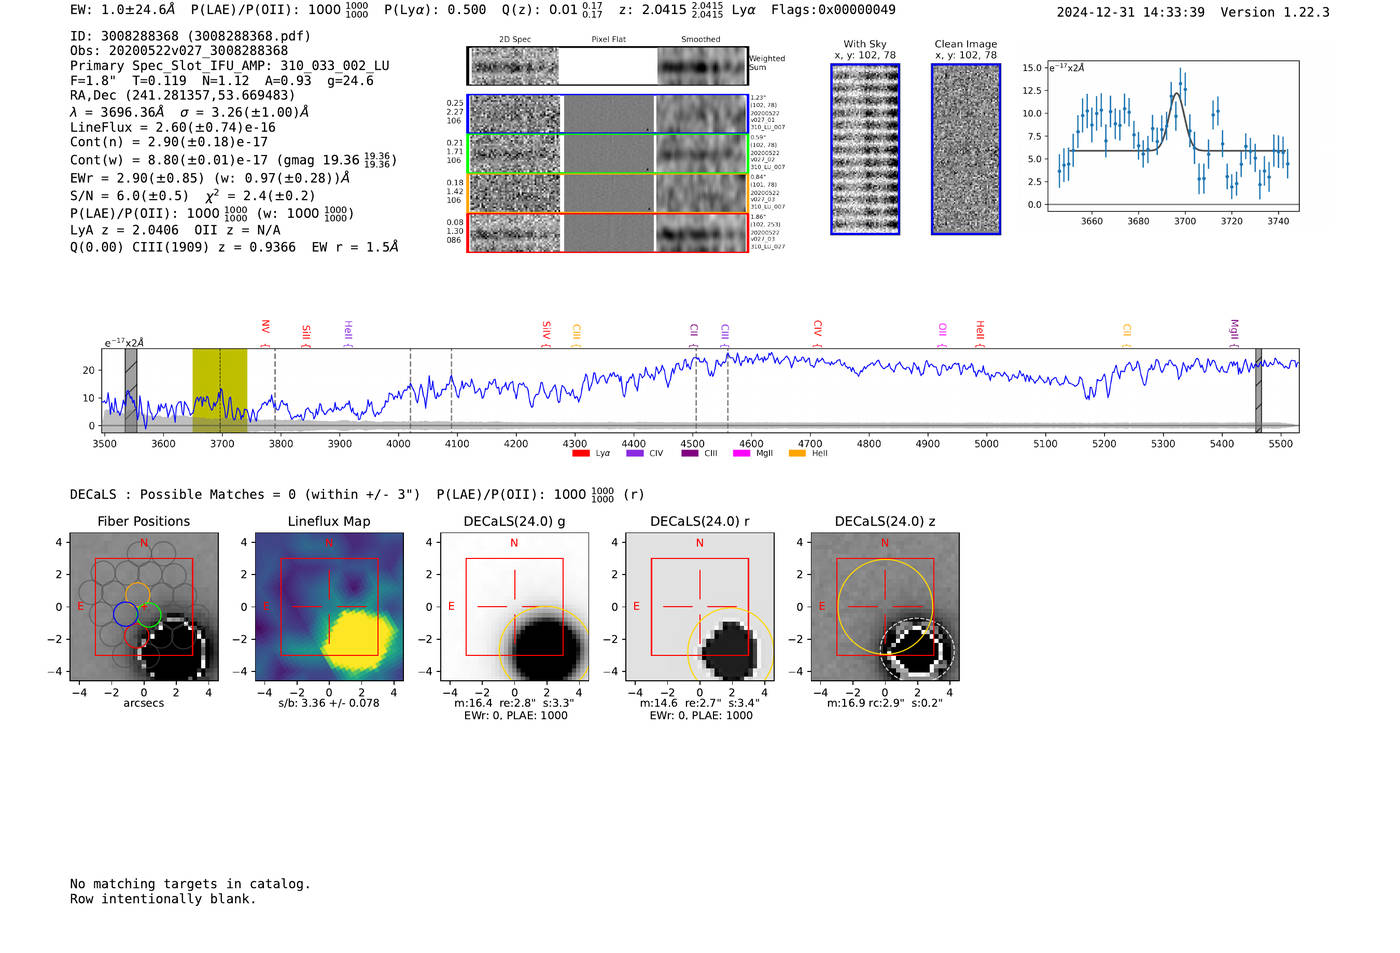Select the MgII line marker above spectrum

tap(1234, 333)
